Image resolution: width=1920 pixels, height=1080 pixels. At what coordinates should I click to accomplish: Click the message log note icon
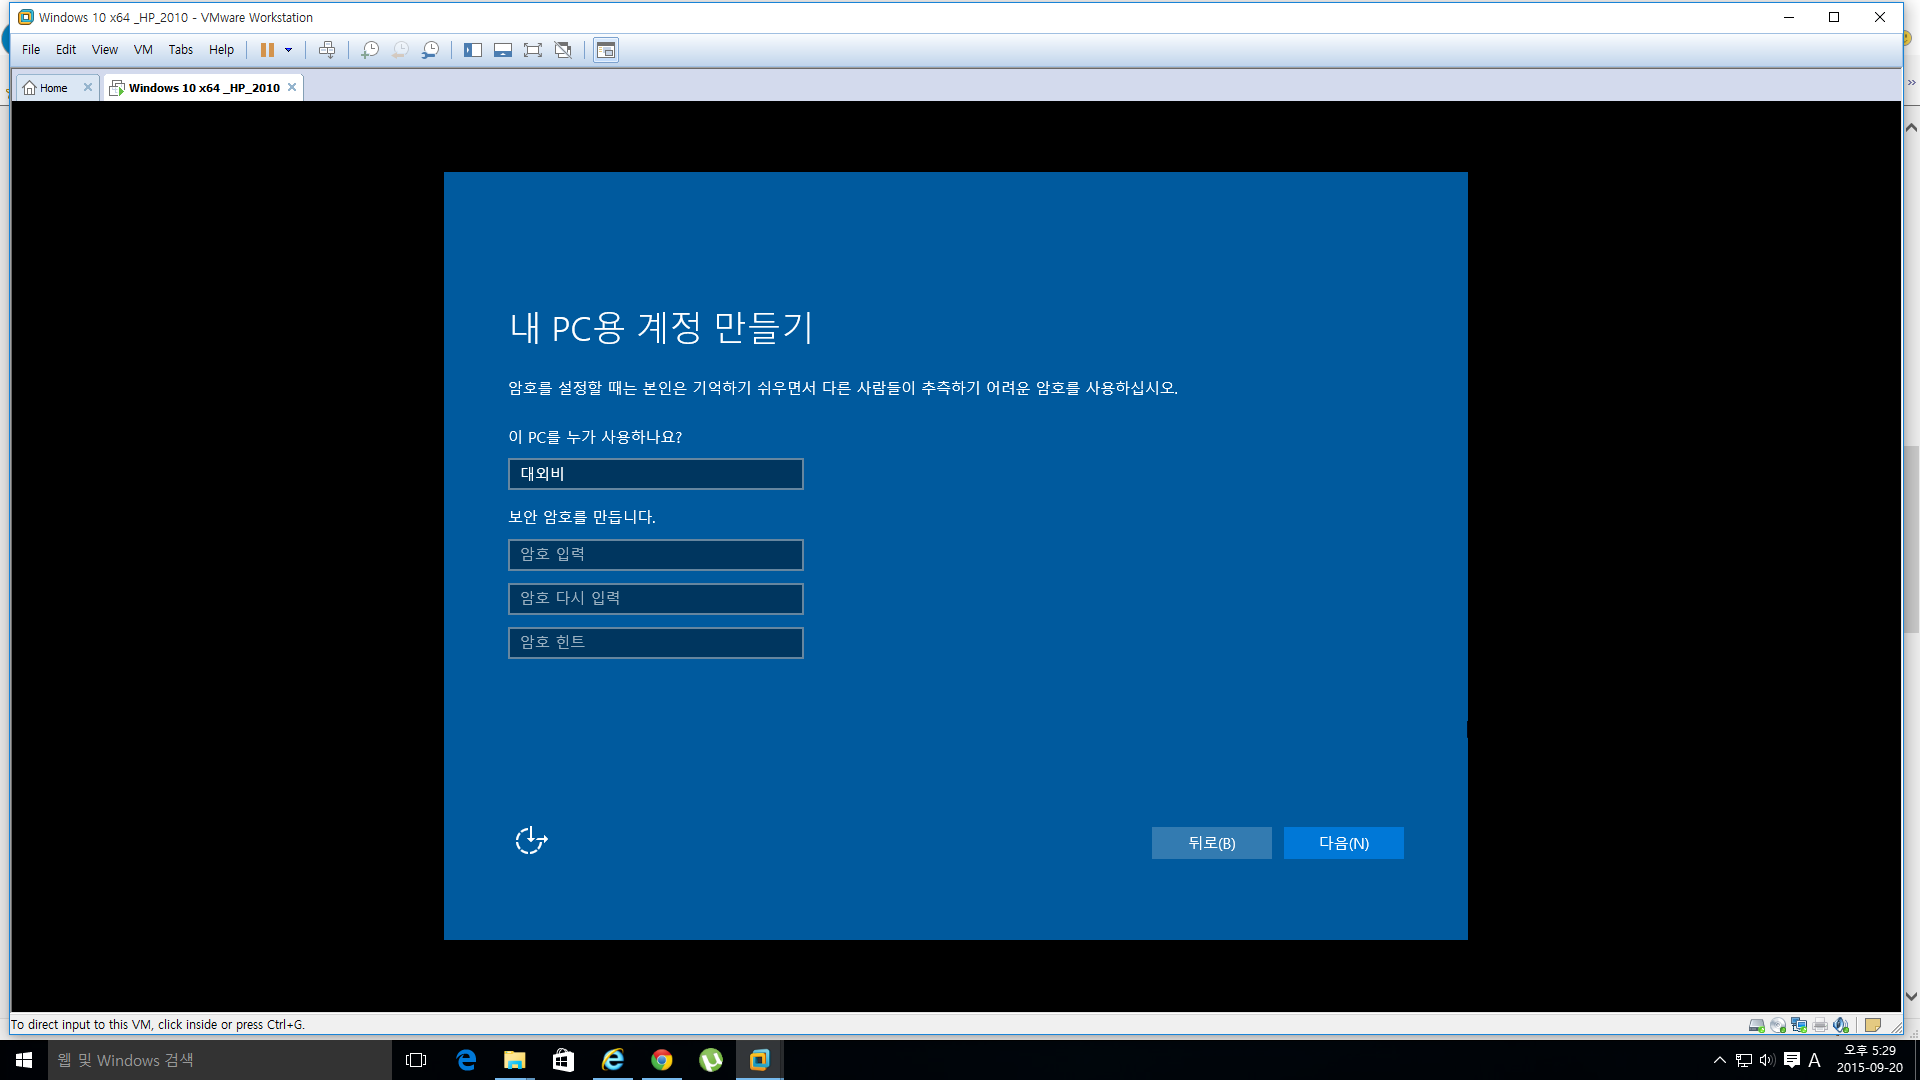tap(1873, 1025)
